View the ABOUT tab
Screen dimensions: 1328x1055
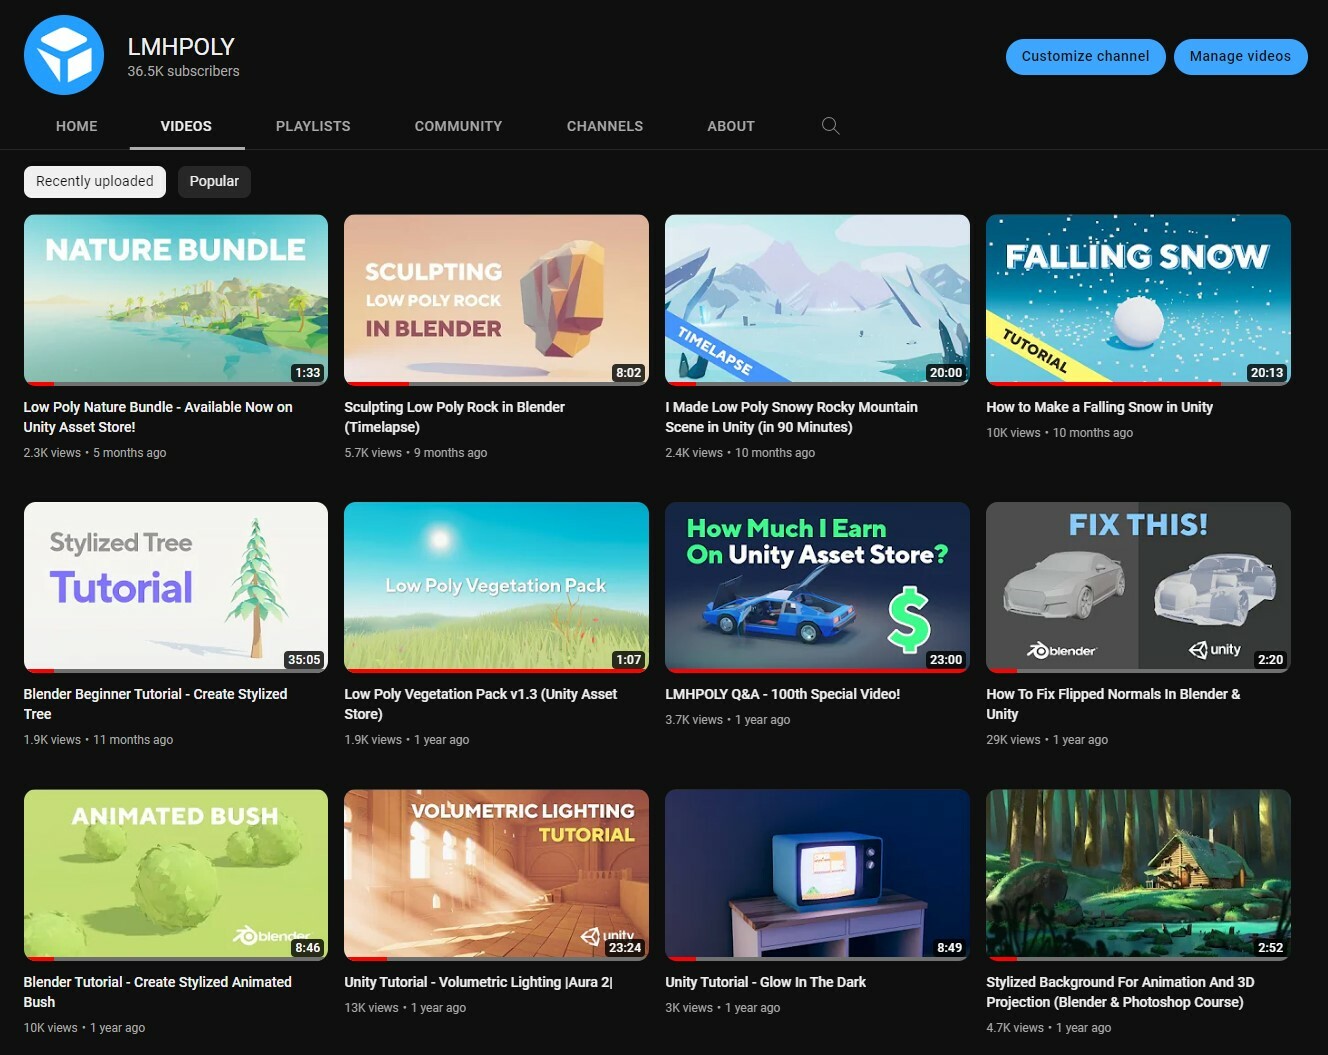click(730, 126)
